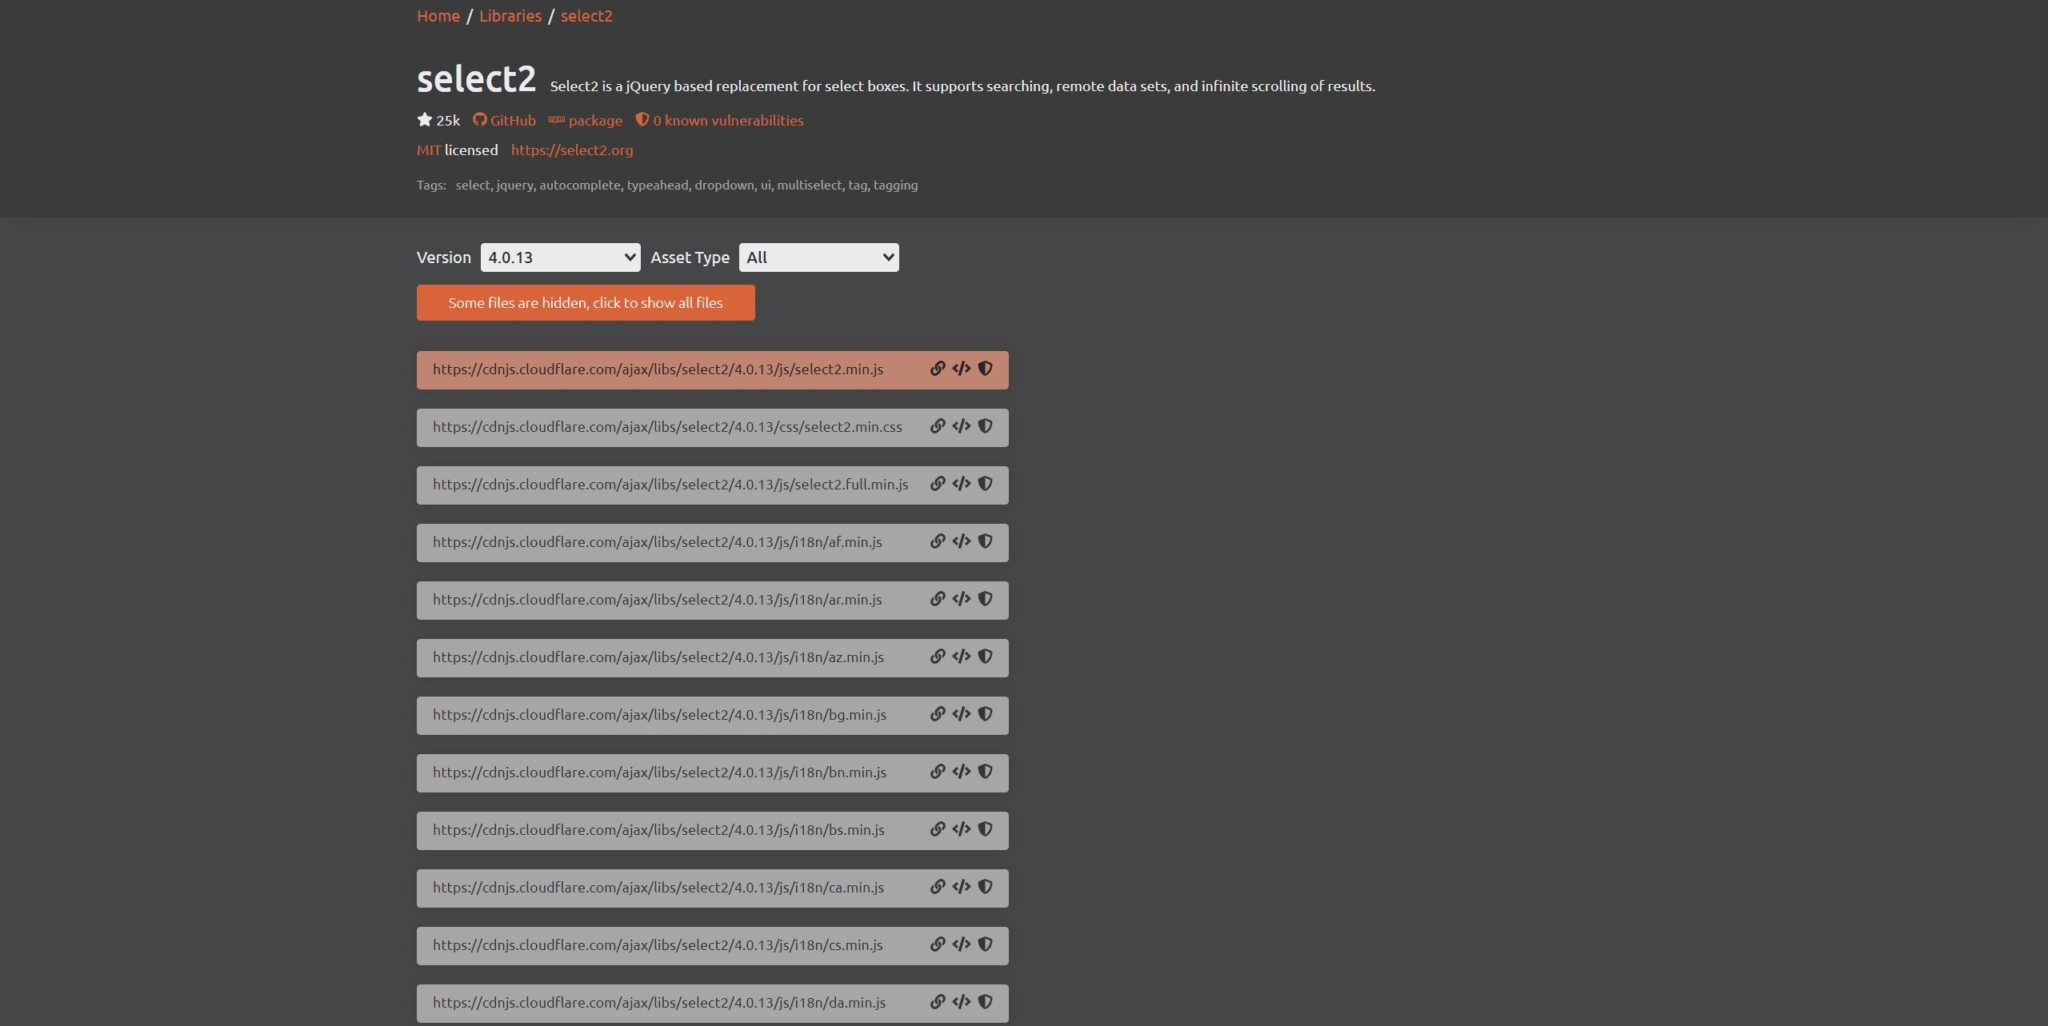Image resolution: width=2048 pixels, height=1026 pixels.
Task: Copy script tag icon for select2.min.css
Action: (x=961, y=427)
